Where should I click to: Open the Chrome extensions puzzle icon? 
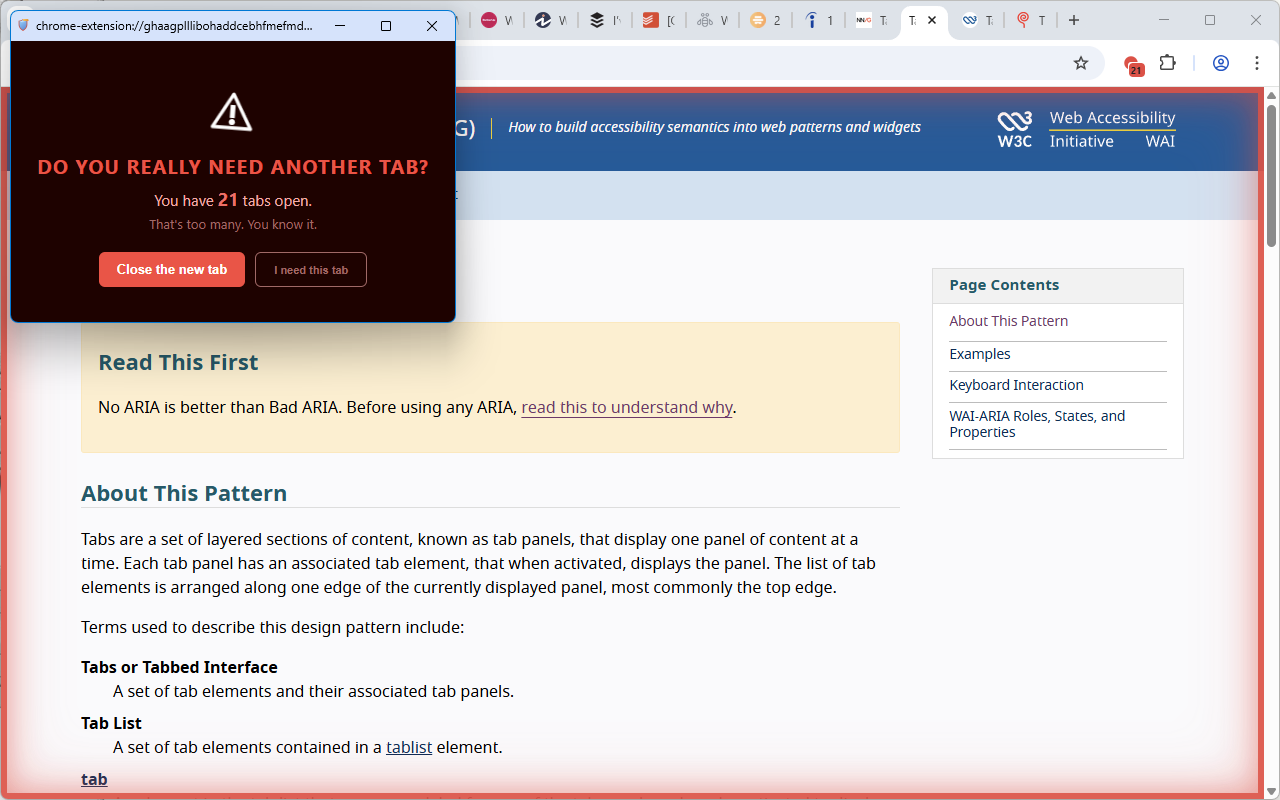1167,63
